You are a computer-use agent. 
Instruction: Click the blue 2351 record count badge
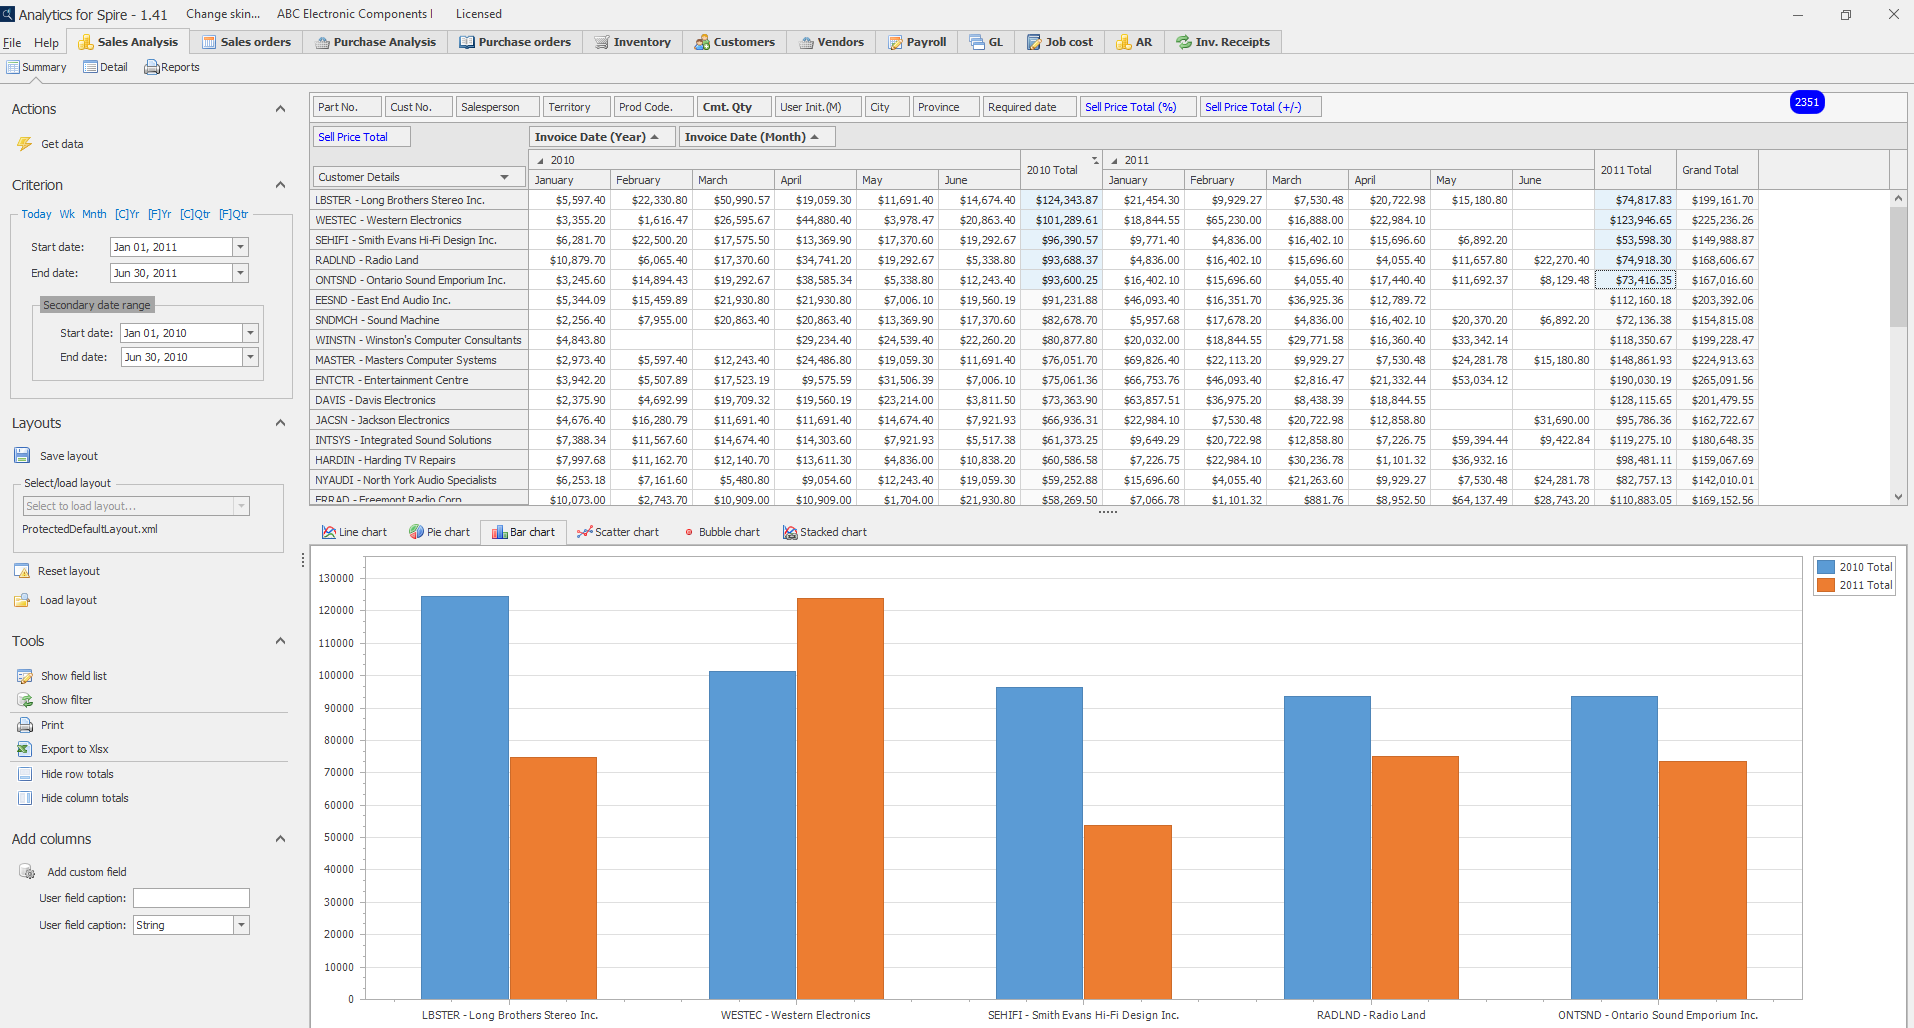[x=1806, y=102]
